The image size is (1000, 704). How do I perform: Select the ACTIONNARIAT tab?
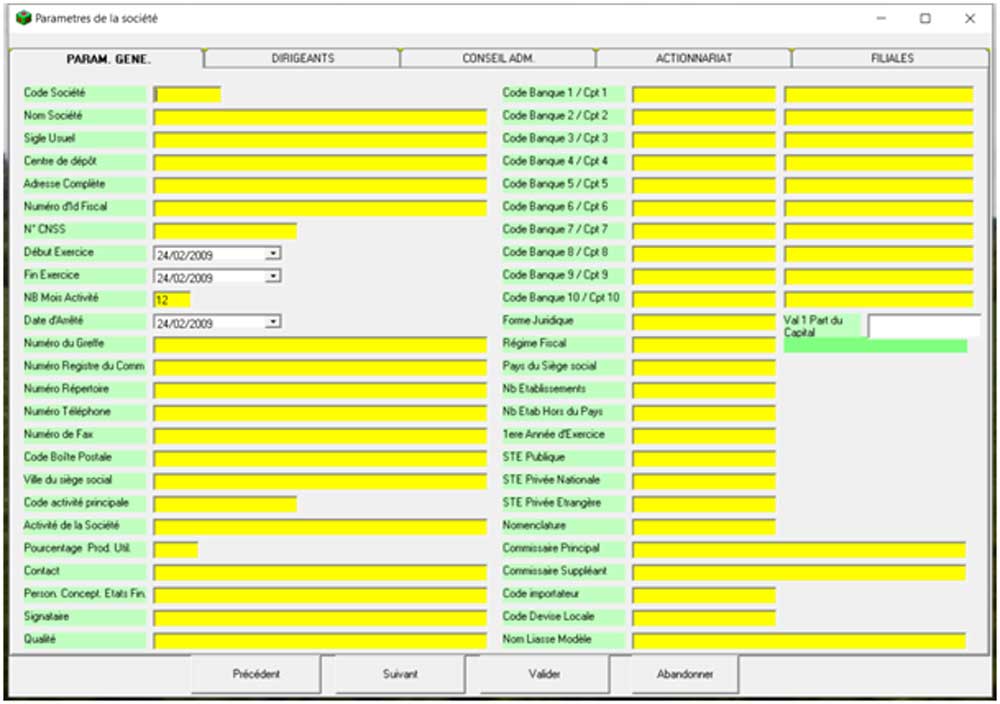click(694, 59)
